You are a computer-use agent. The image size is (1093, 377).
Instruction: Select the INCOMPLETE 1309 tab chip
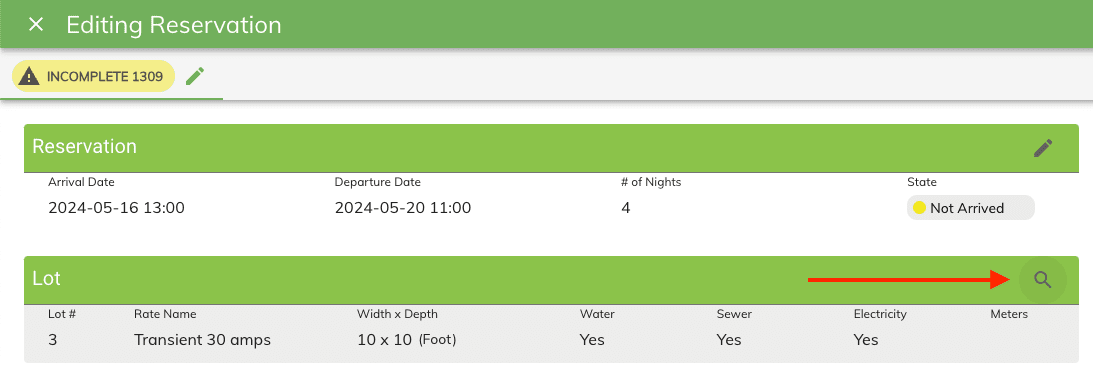(x=93, y=76)
